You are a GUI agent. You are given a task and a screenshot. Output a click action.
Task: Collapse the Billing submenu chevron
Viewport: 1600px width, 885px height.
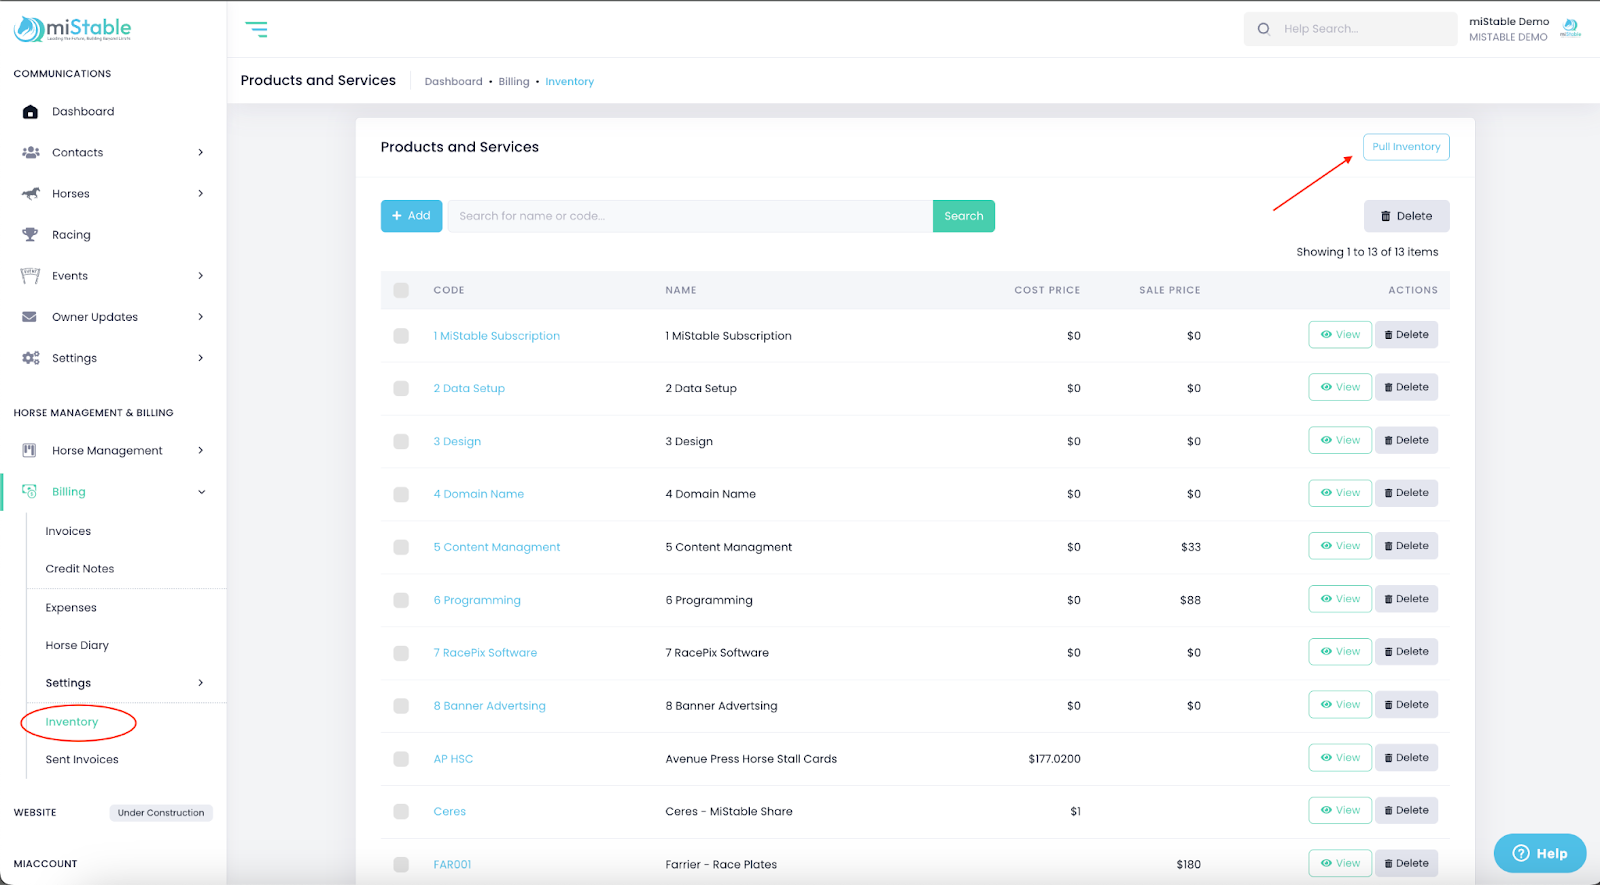201,492
